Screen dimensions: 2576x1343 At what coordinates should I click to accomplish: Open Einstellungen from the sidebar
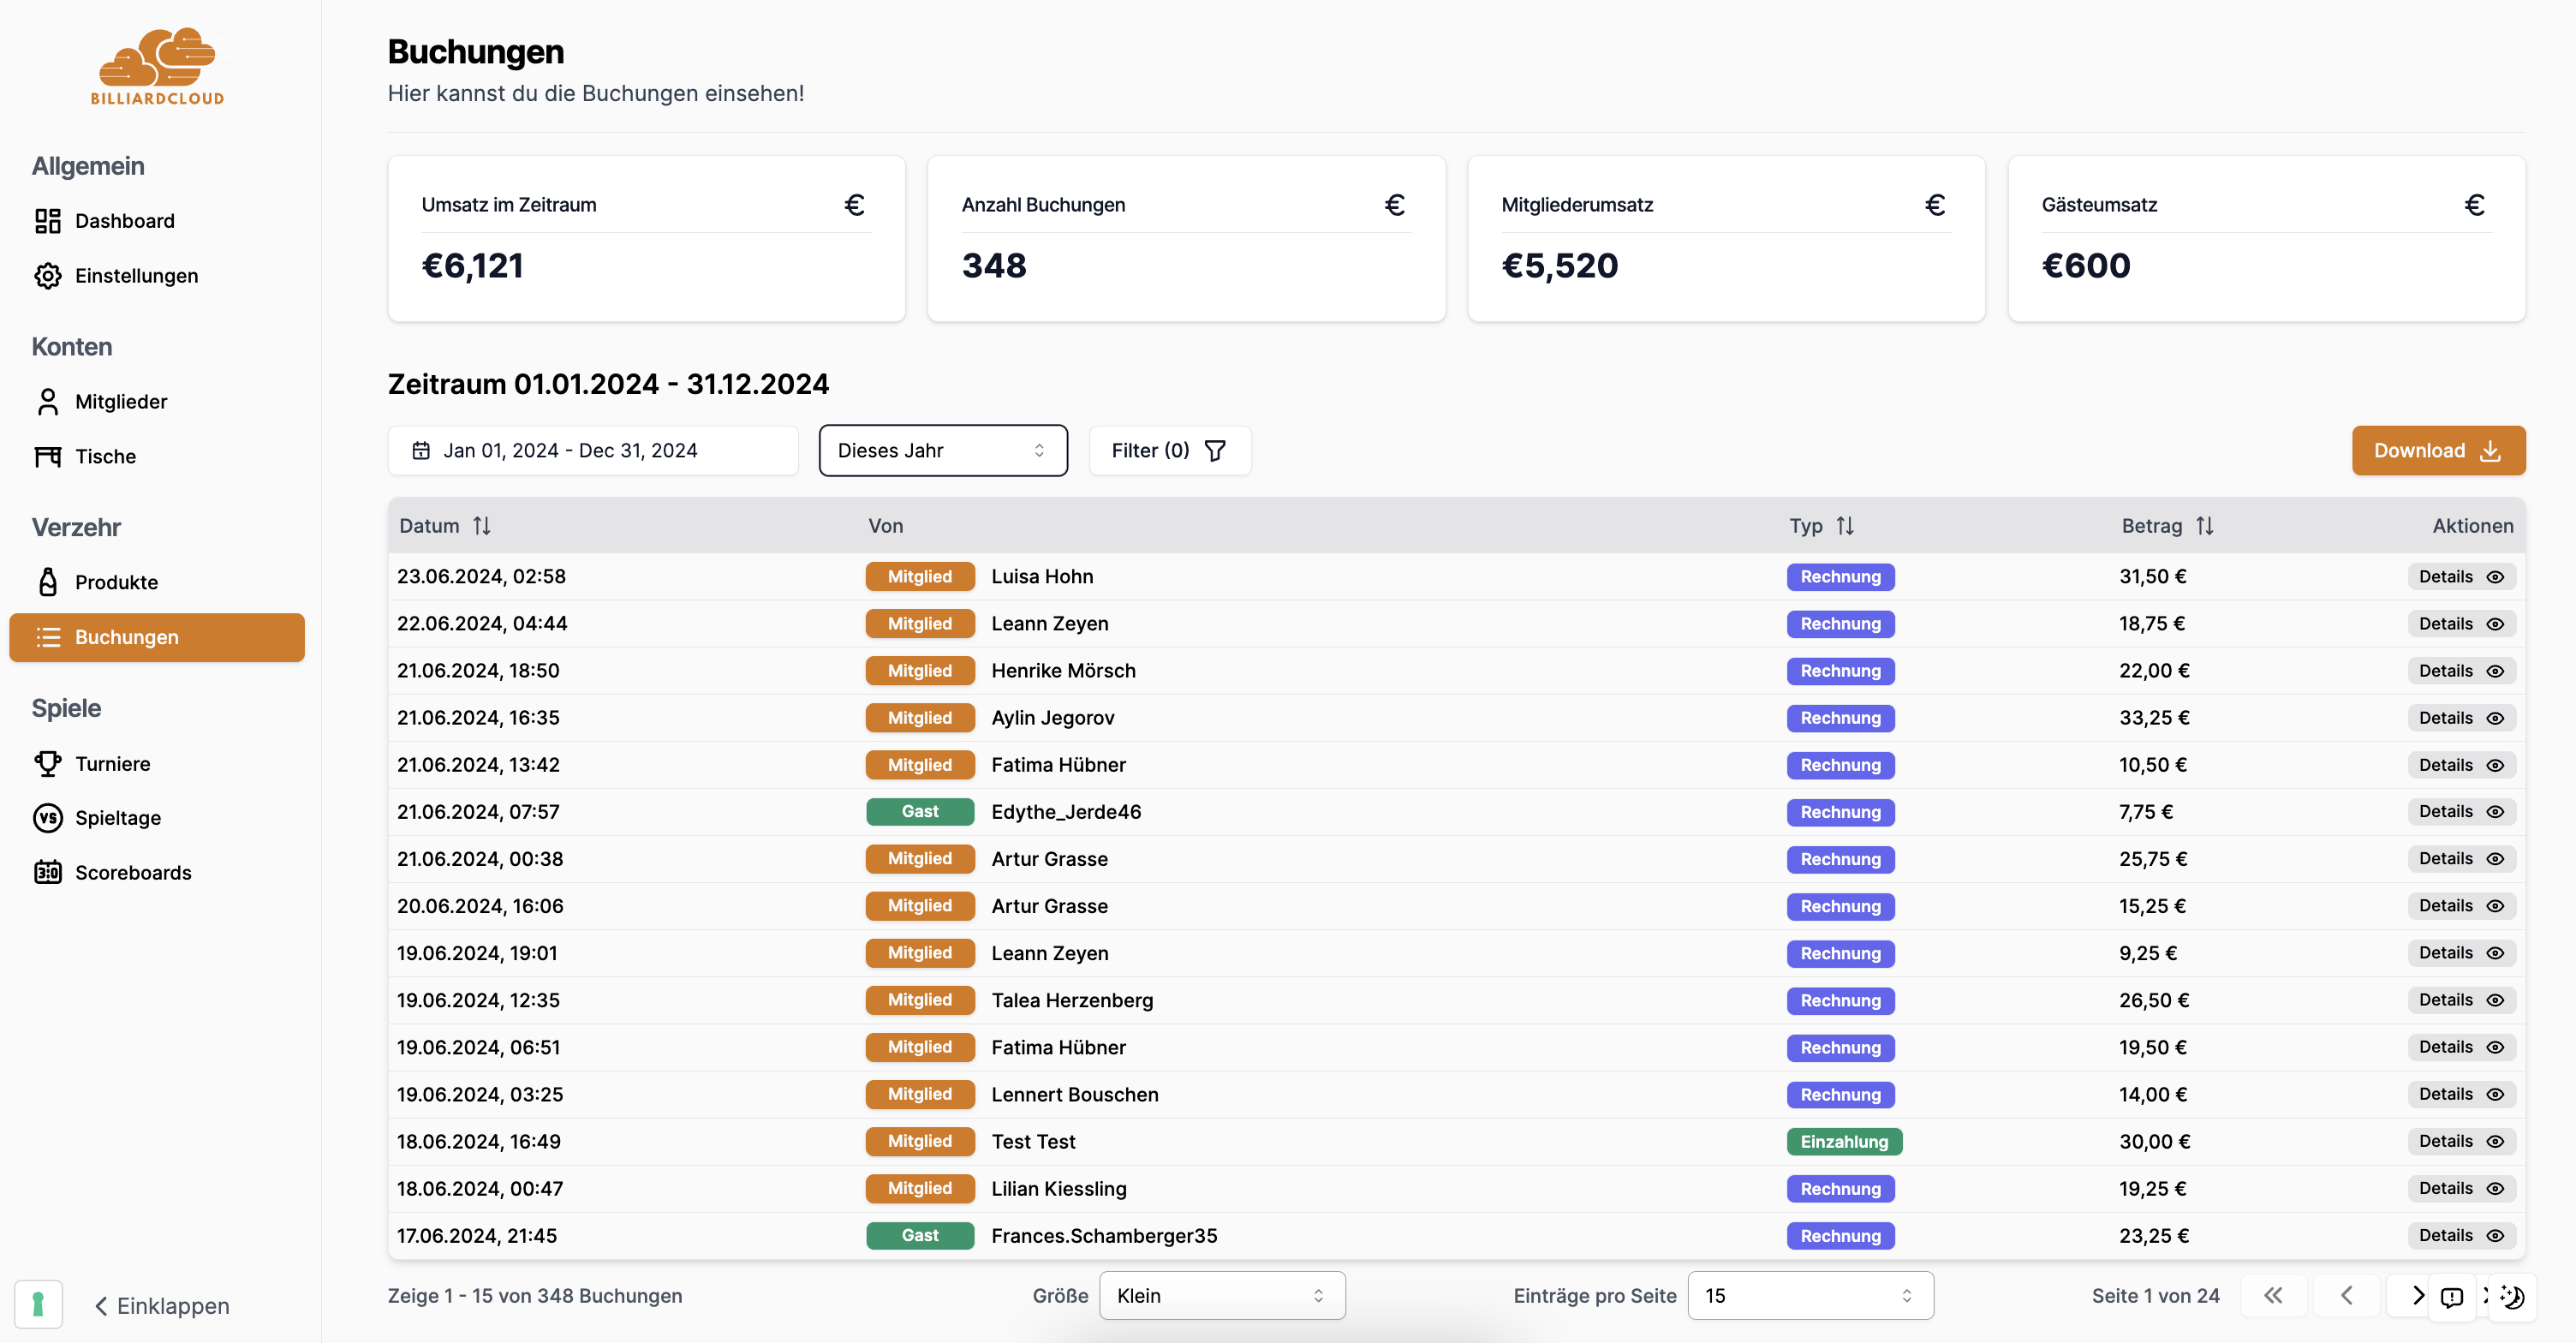[136, 275]
